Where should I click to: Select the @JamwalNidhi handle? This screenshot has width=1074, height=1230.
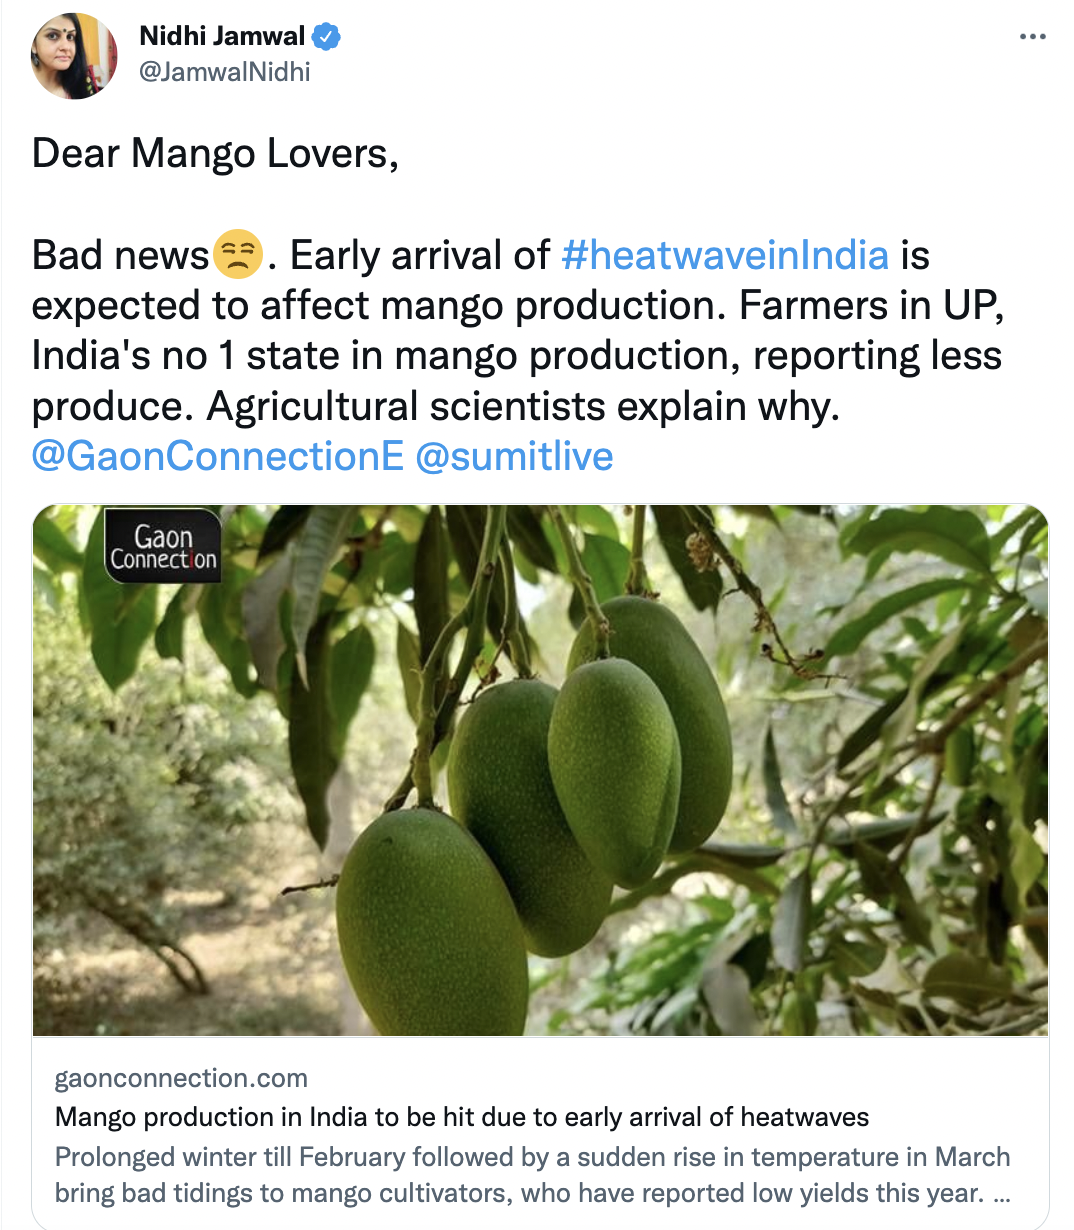click(225, 72)
